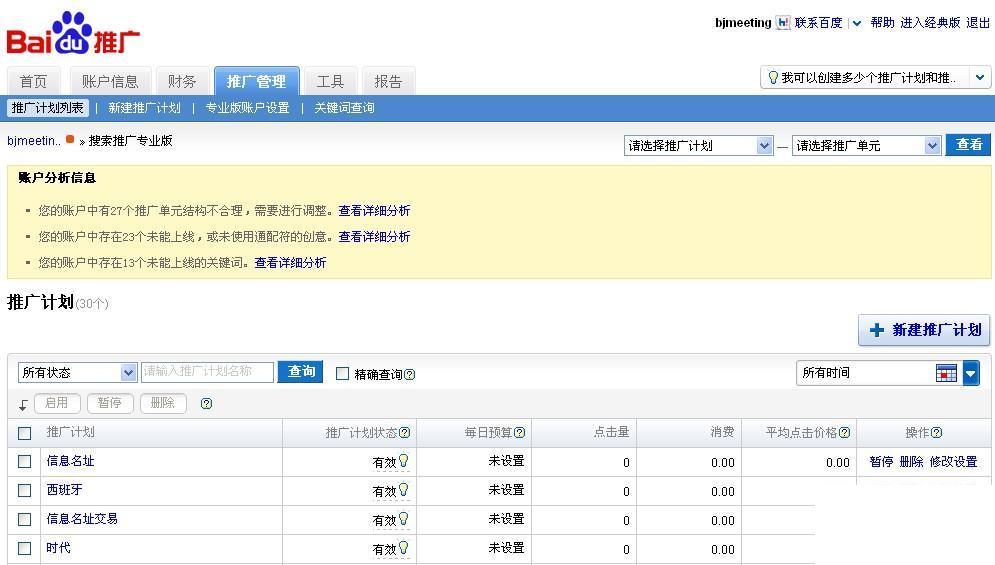Expand the help tip dropdown arrow
Screen dimensions: 995x565
pos(980,77)
